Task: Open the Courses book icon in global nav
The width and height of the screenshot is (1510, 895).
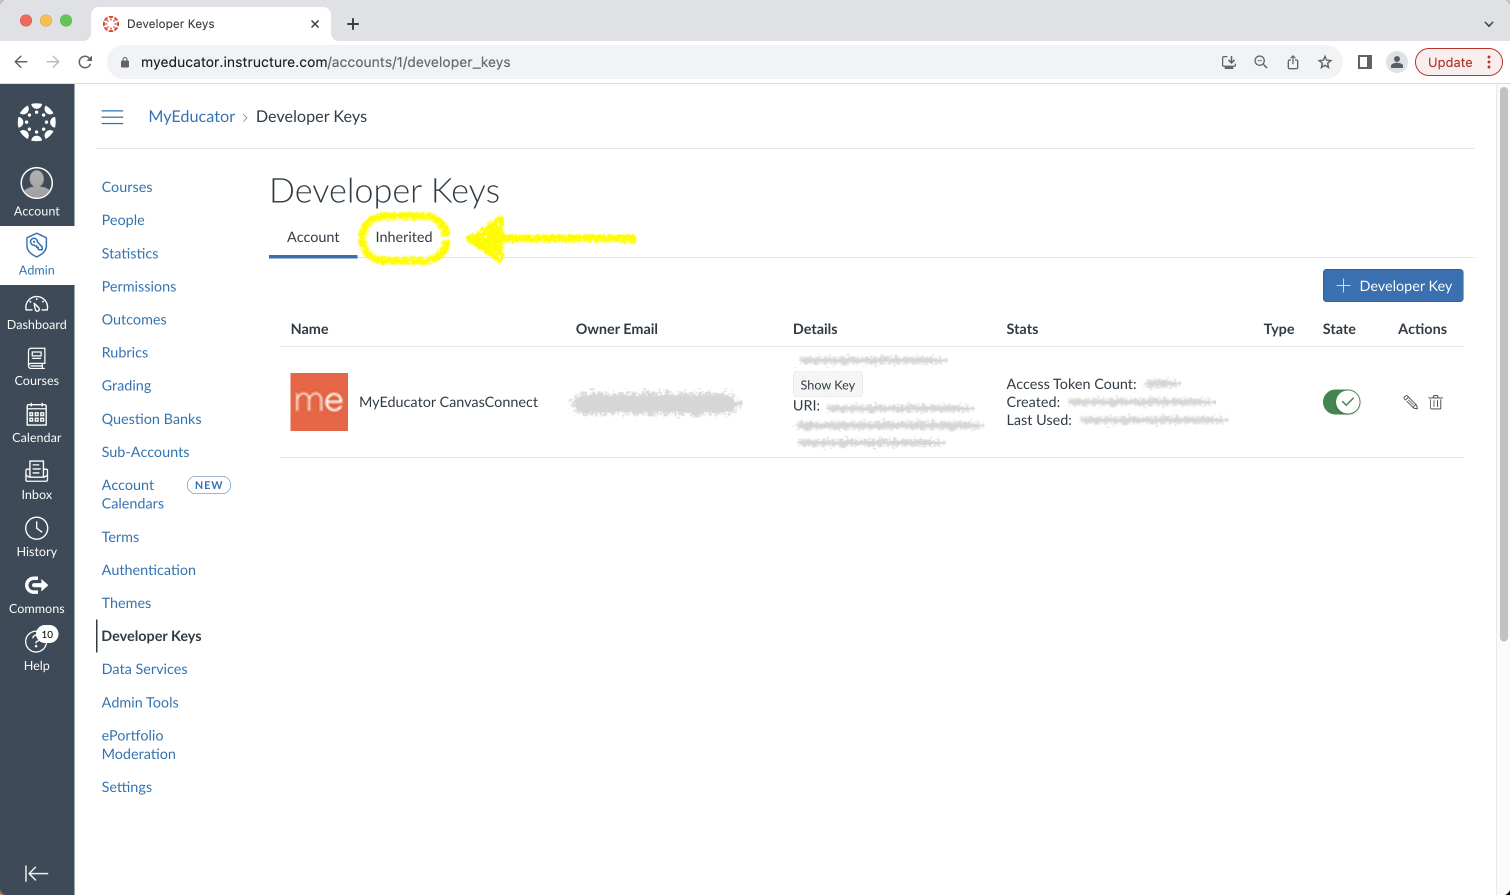Action: [37, 368]
